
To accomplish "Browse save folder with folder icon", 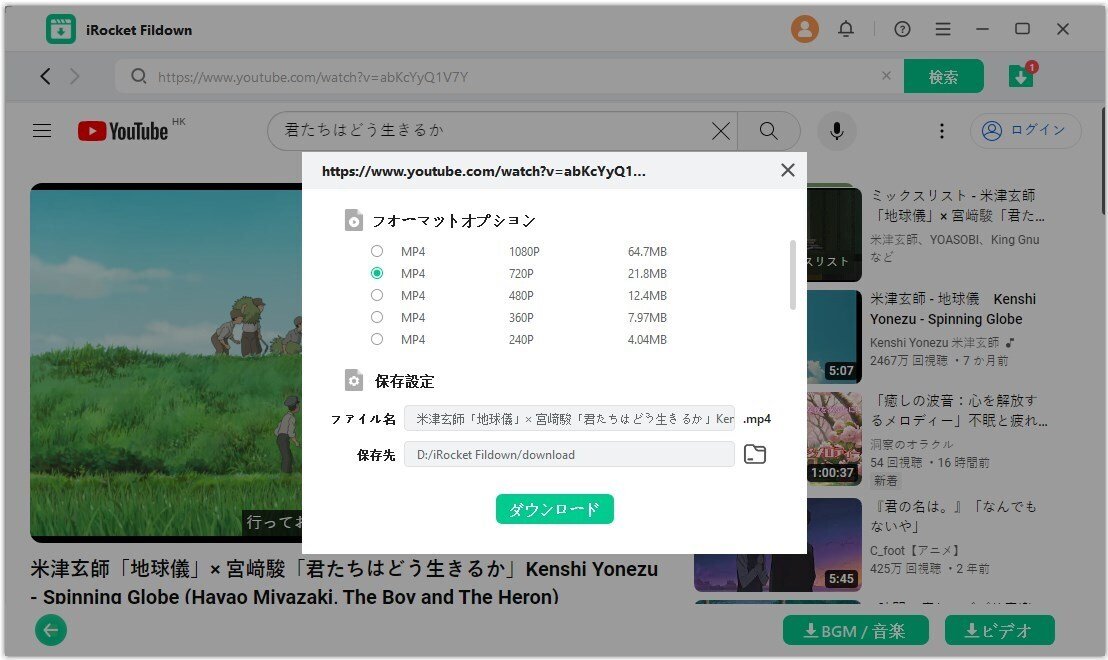I will point(755,454).
